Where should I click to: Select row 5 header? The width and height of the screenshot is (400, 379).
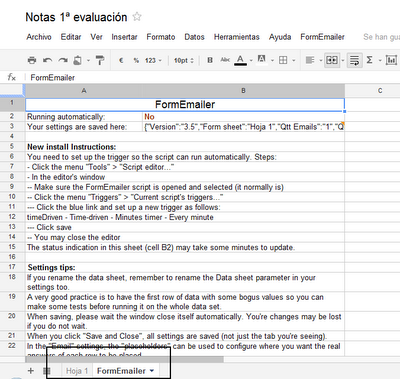pos(12,146)
